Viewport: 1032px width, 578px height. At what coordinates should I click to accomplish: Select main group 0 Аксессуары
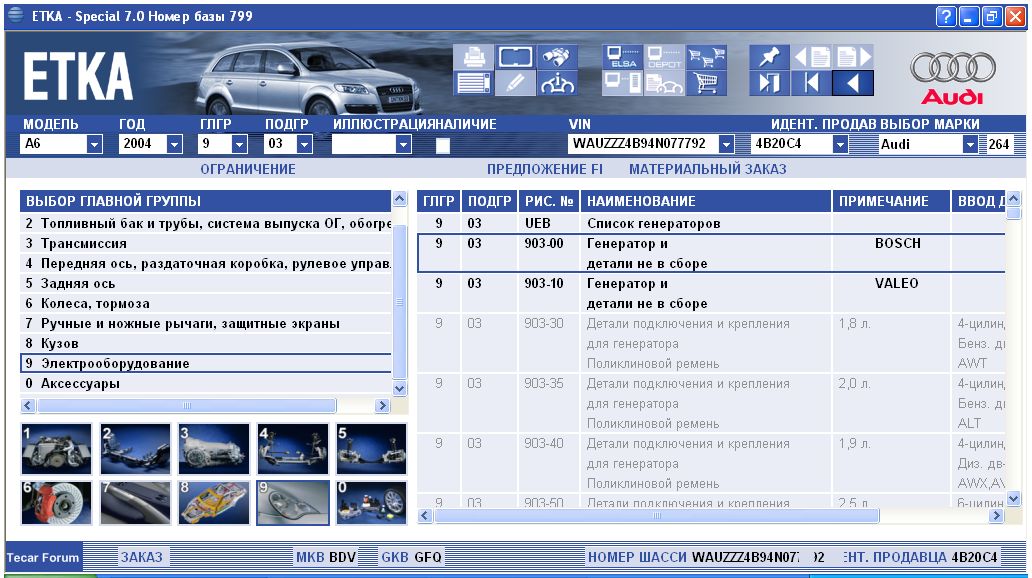(206, 384)
